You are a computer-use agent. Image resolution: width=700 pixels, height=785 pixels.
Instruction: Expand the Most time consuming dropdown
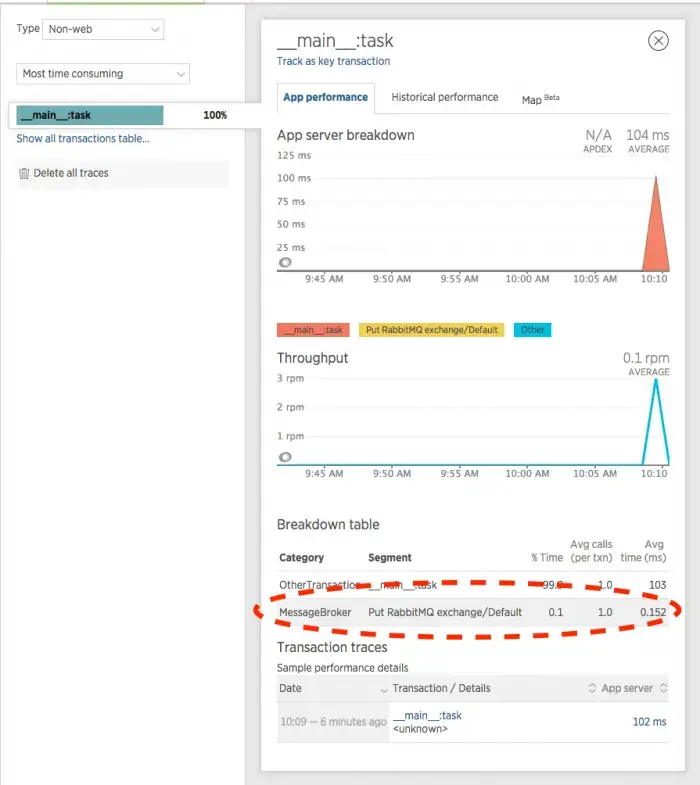click(103, 74)
